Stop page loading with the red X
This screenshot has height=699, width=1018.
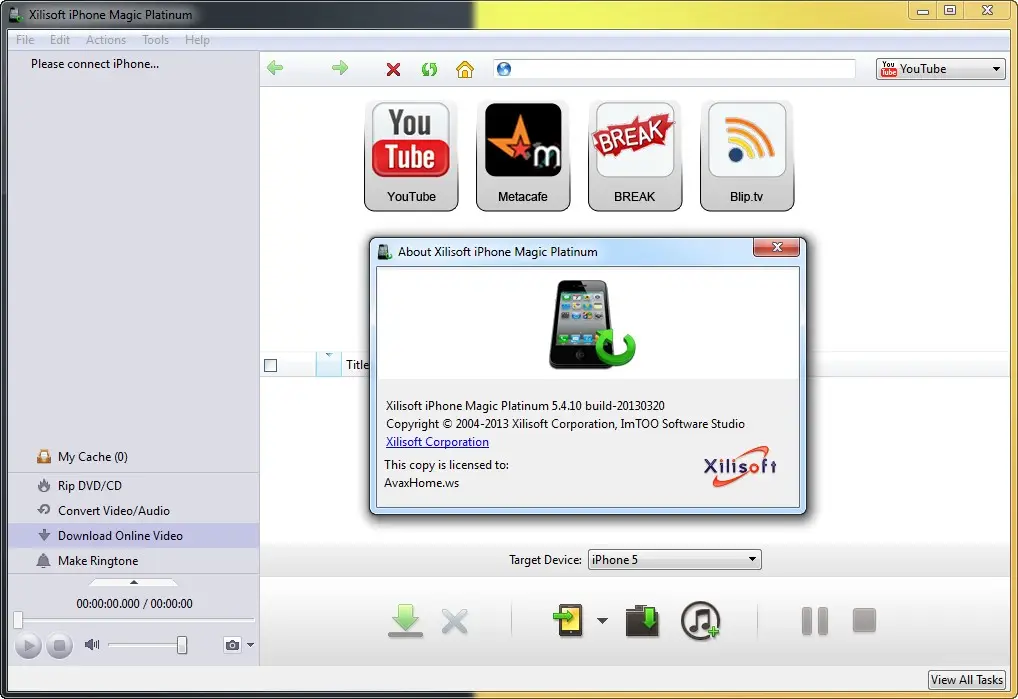click(393, 69)
